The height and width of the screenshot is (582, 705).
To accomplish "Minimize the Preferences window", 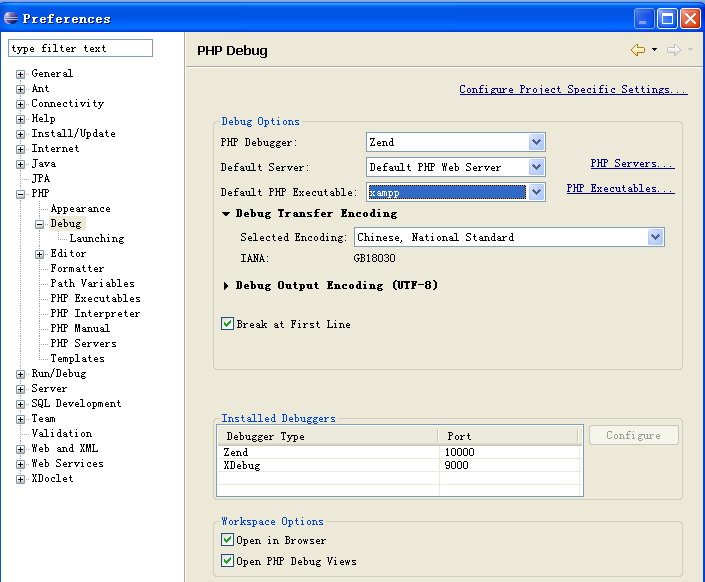I will (x=644, y=19).
